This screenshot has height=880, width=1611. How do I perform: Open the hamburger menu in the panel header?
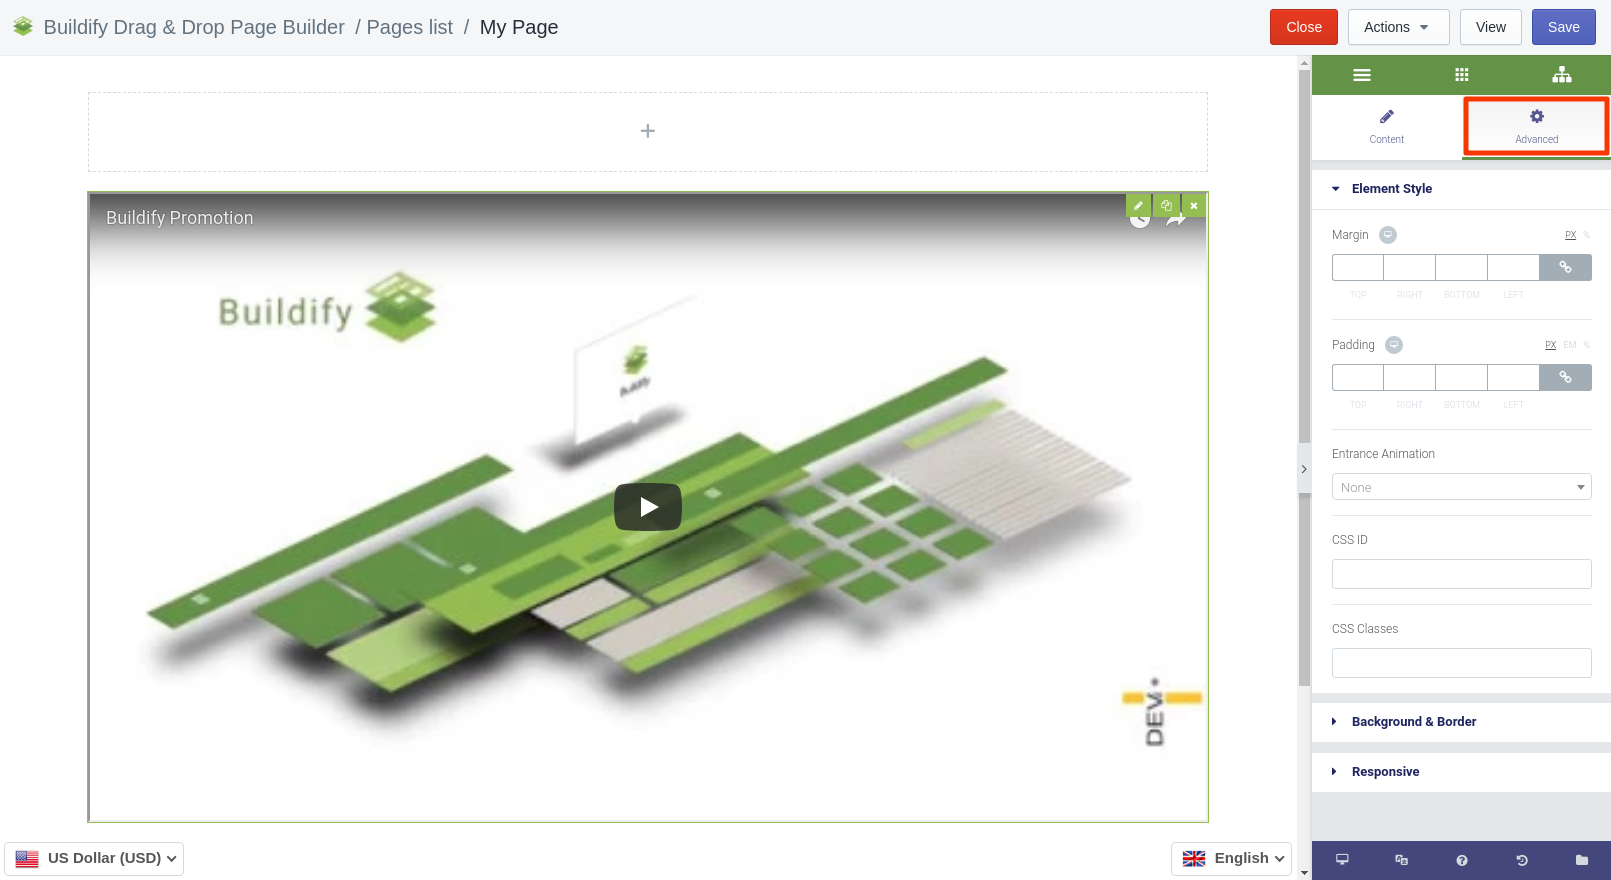(1361, 75)
